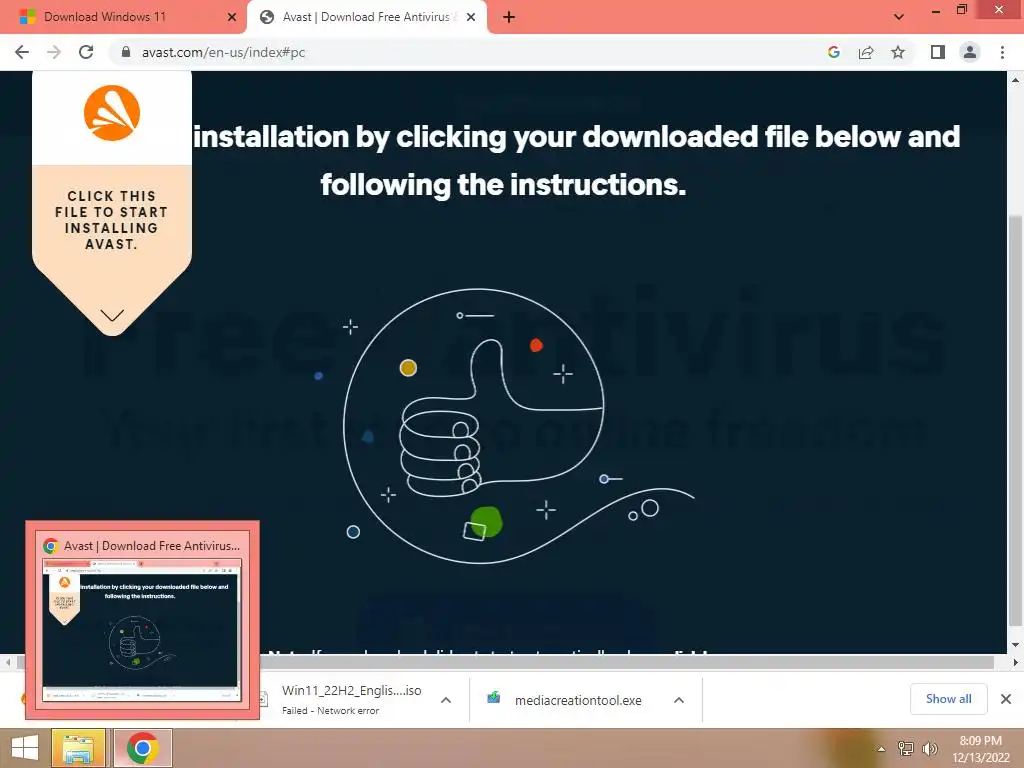The image size is (1024, 768).
Task: Go back to the previous page
Action: click(22, 52)
